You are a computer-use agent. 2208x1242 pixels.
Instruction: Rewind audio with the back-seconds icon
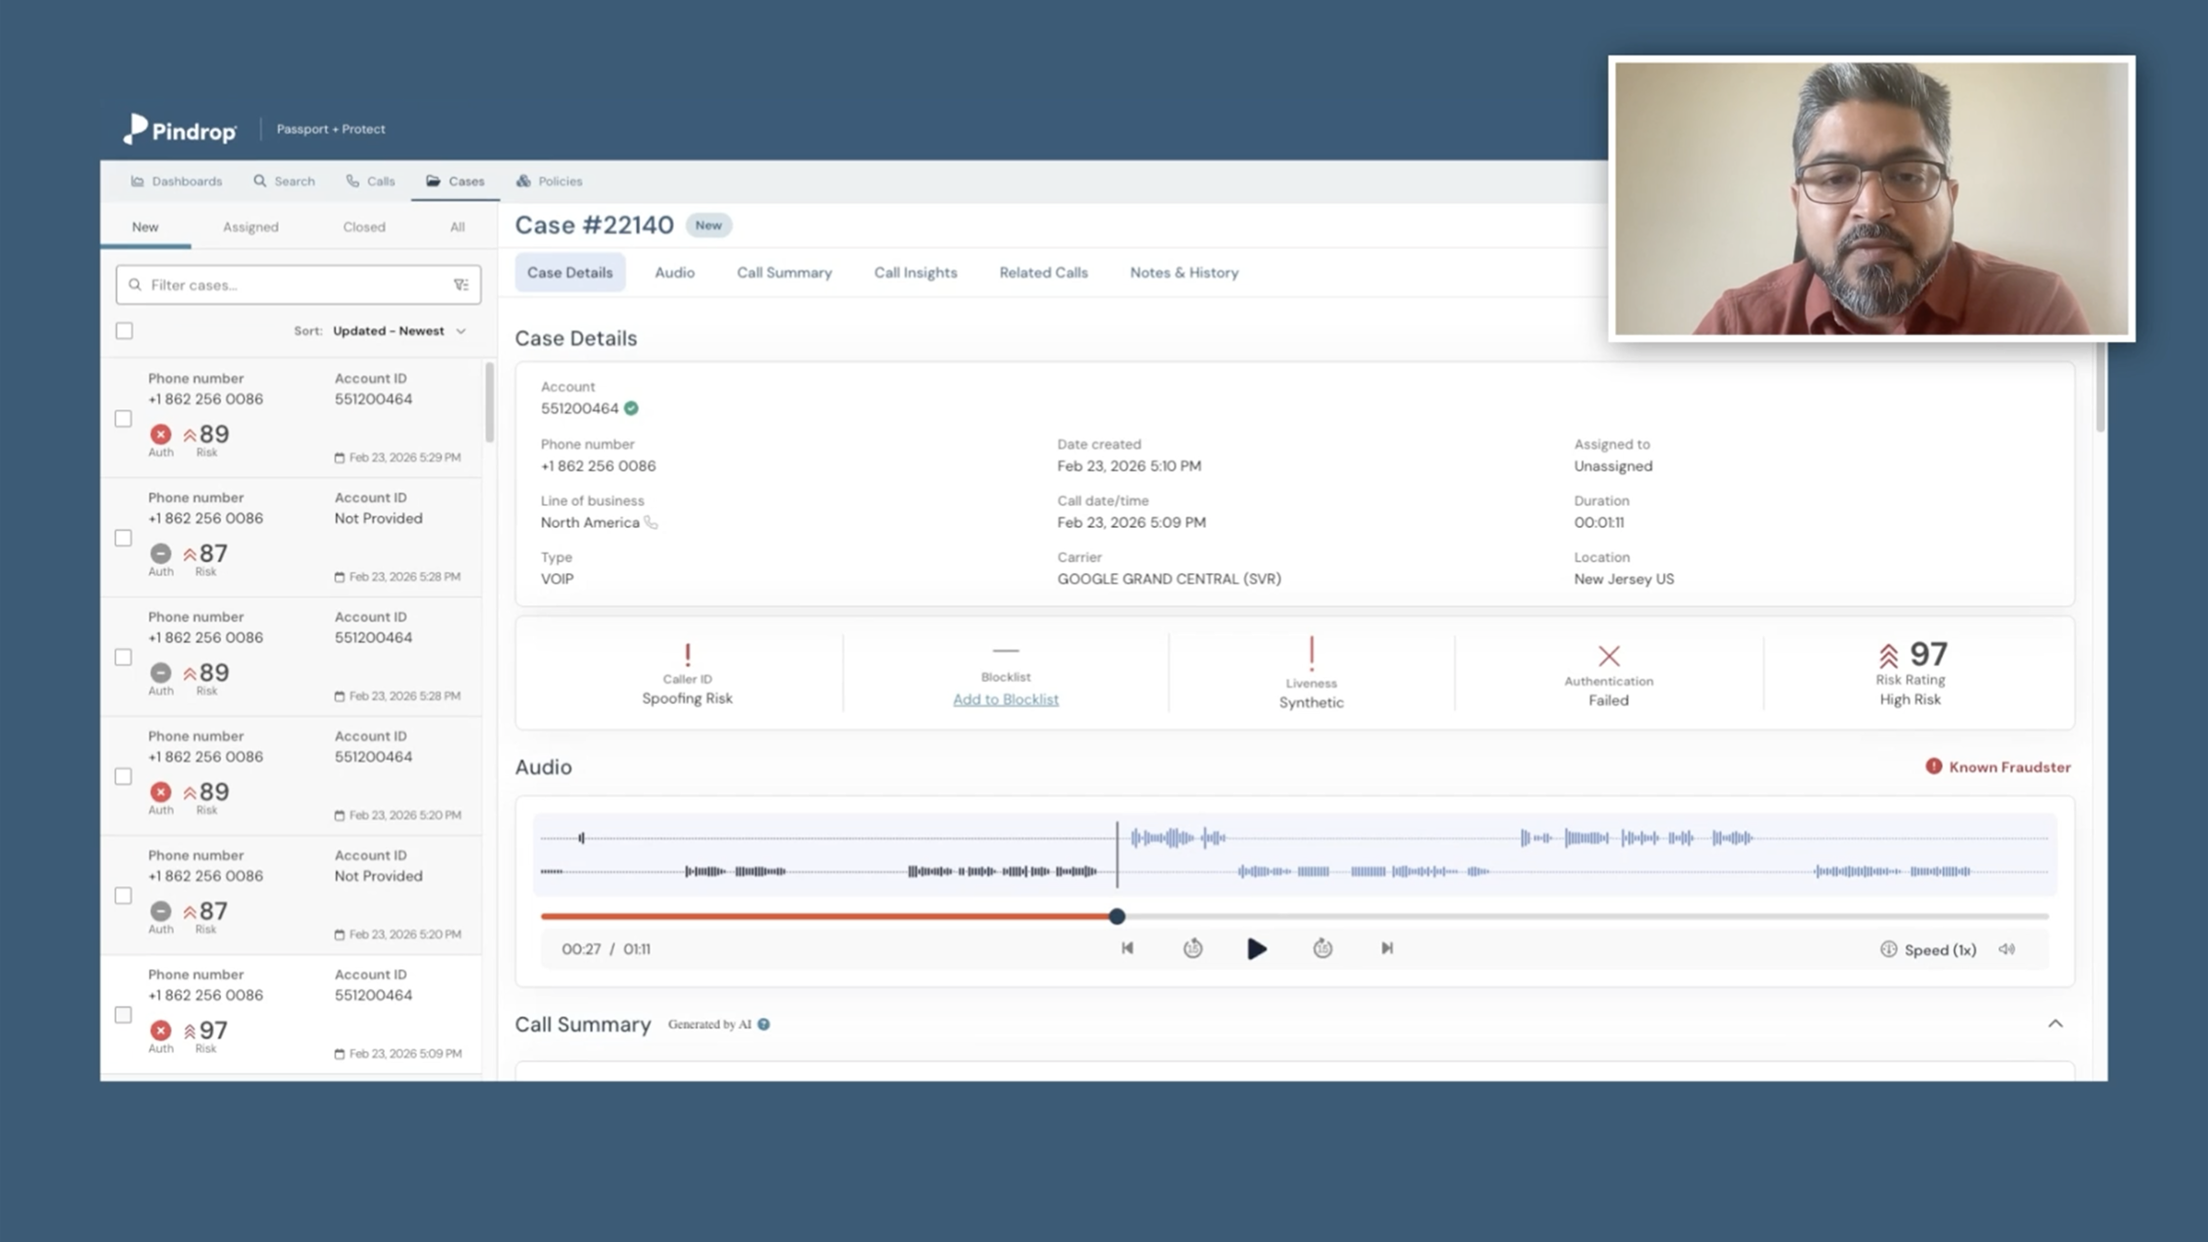(1192, 948)
